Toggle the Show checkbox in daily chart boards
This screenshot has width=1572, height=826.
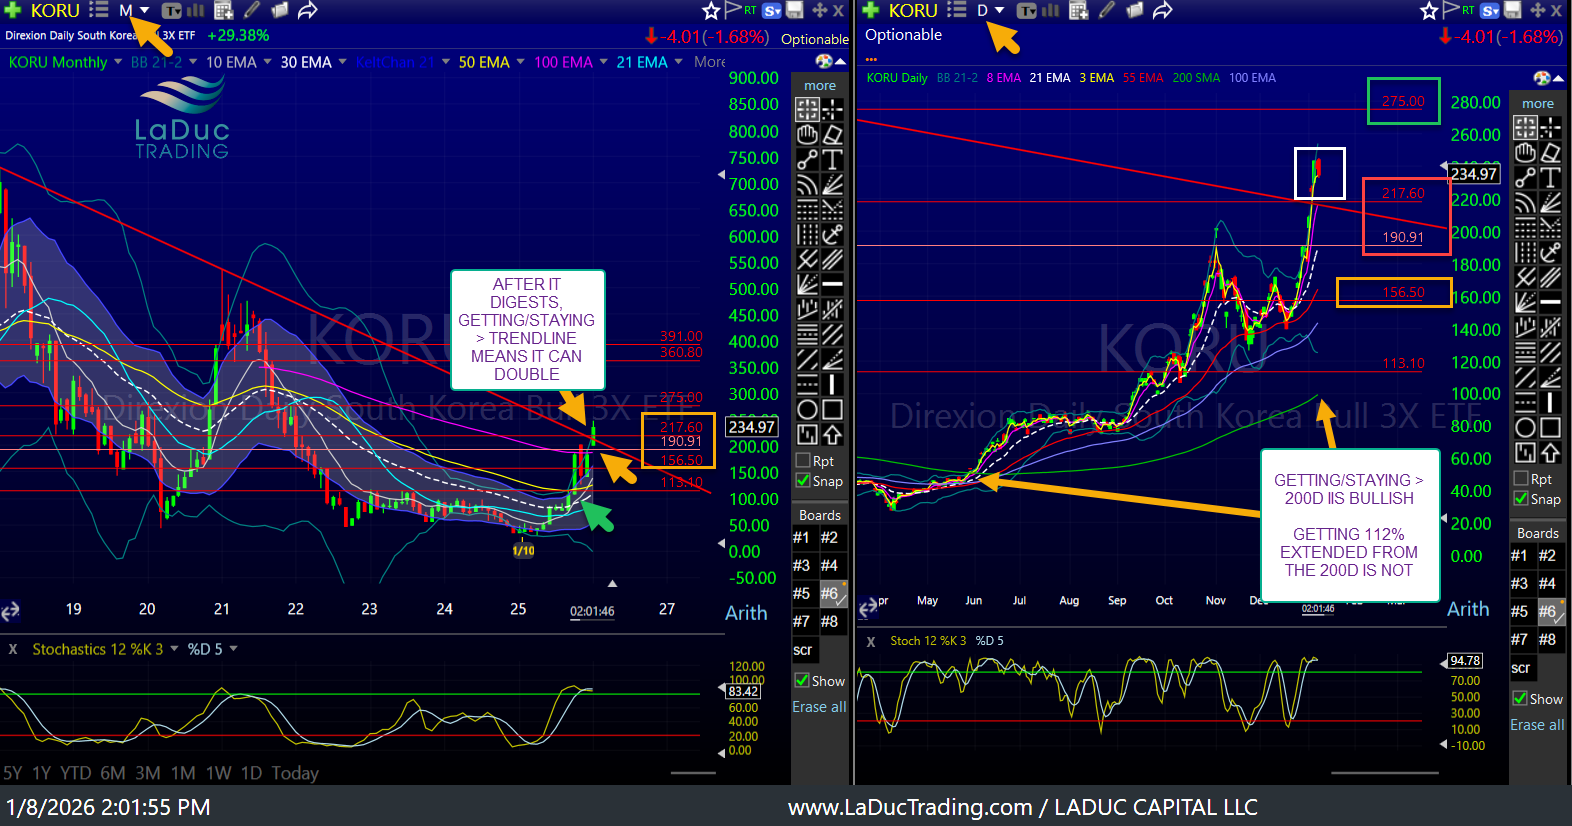point(1520,699)
